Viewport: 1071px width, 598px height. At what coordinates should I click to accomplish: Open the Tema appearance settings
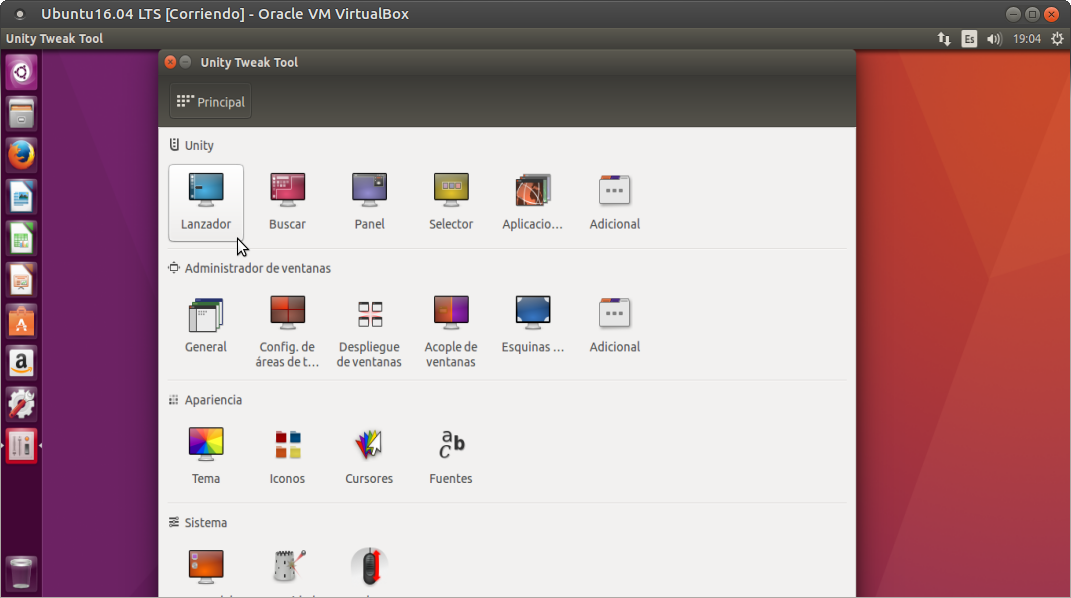(x=206, y=457)
